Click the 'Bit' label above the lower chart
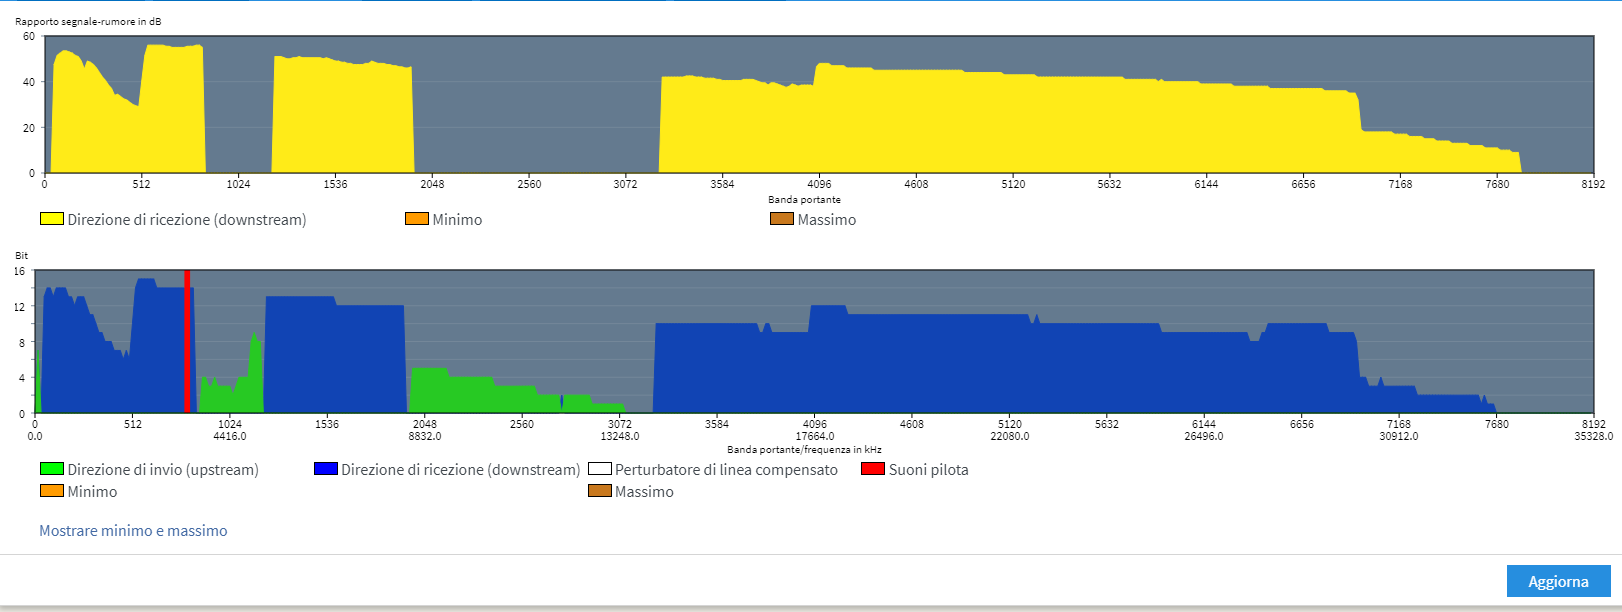 (x=21, y=256)
